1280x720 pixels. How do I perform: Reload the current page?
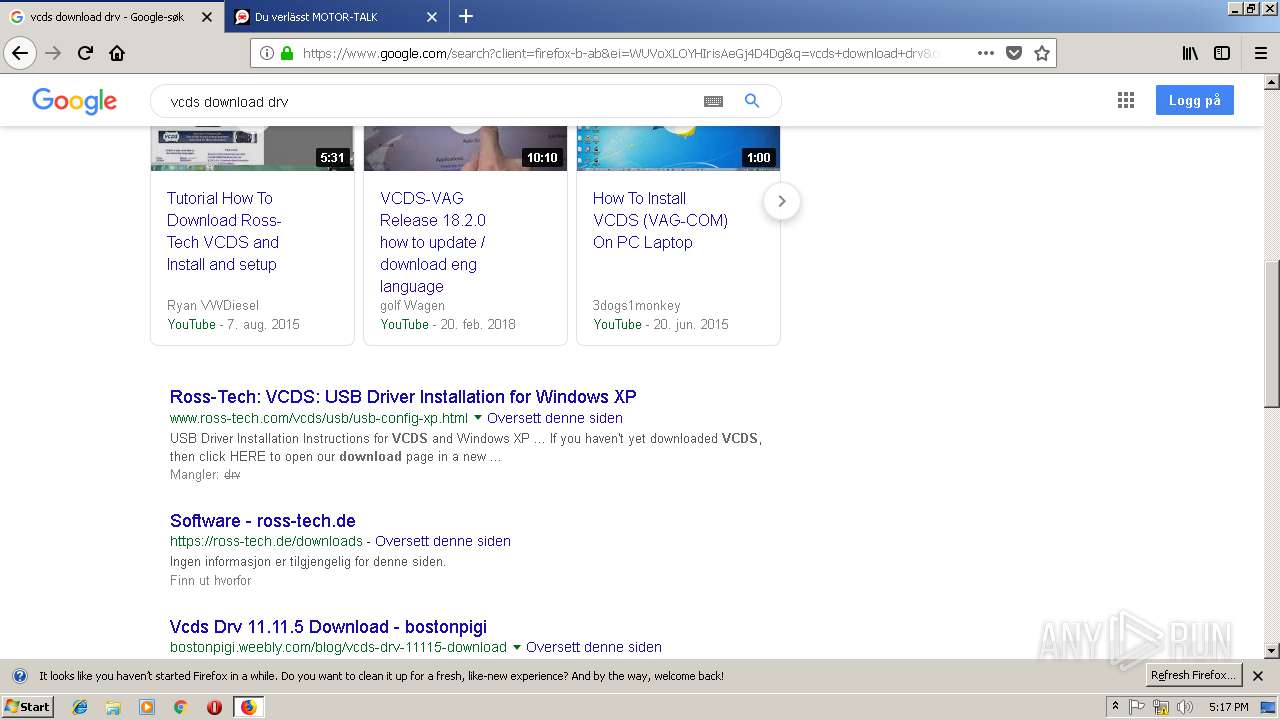point(85,53)
